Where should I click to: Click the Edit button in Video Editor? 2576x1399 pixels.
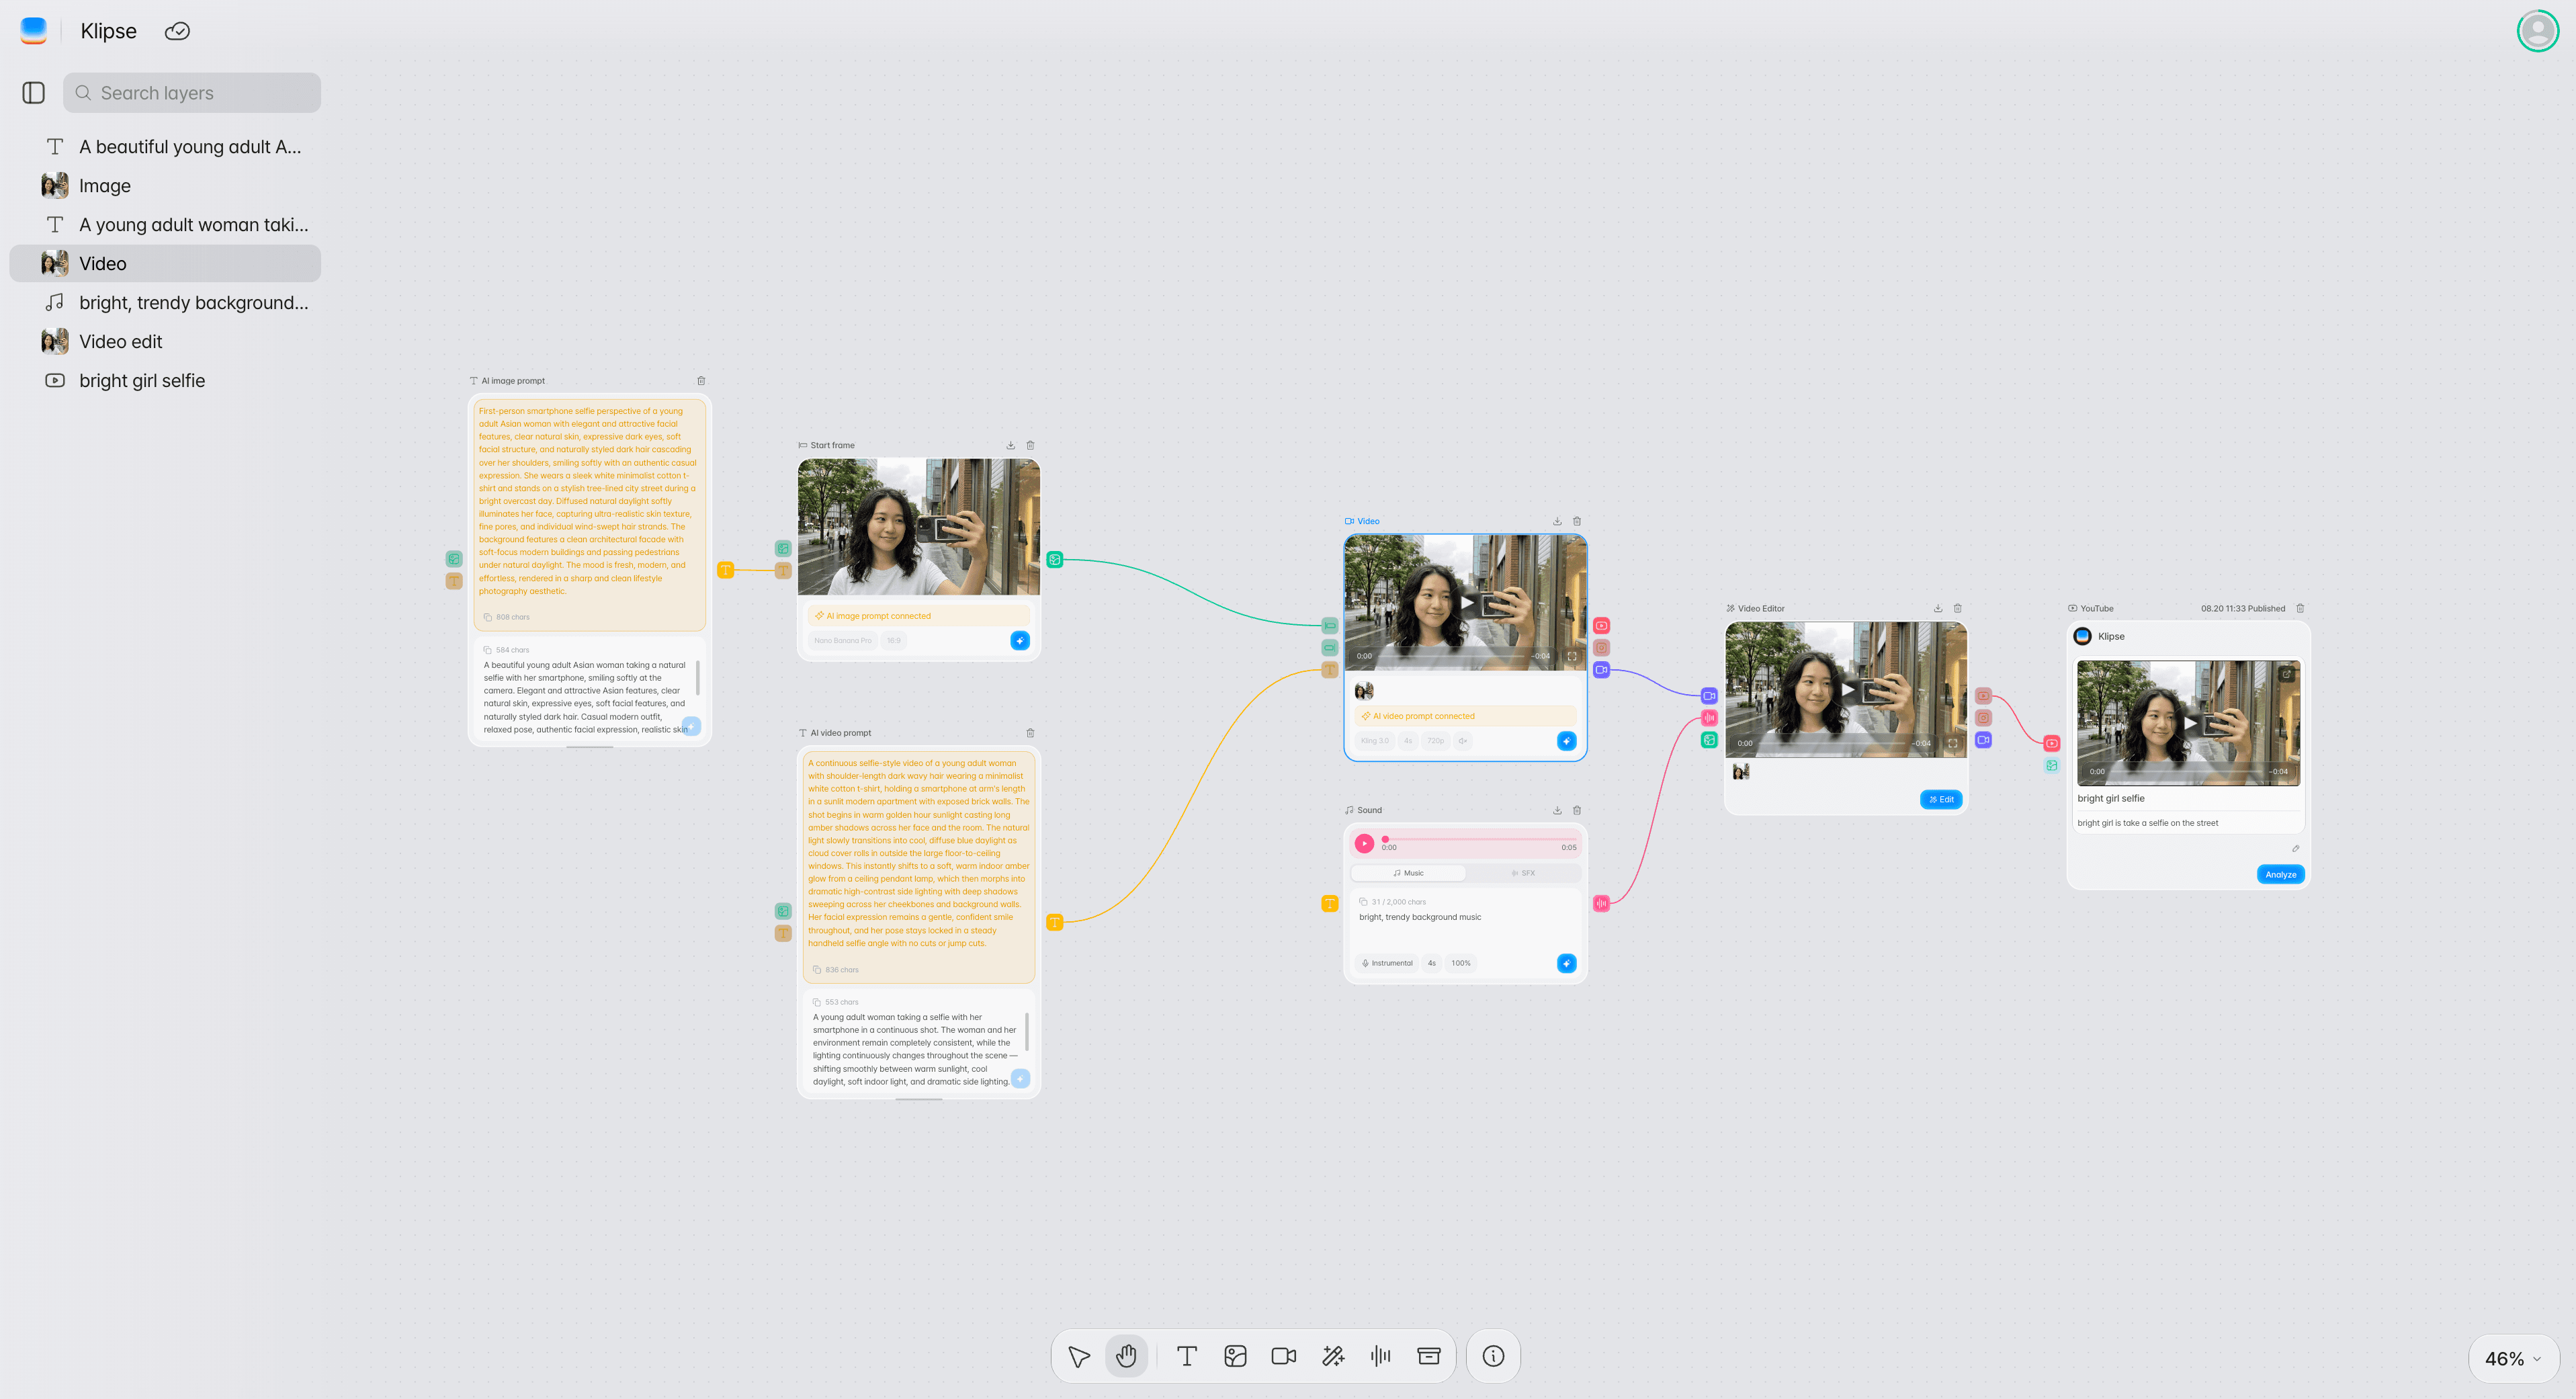pos(1941,799)
